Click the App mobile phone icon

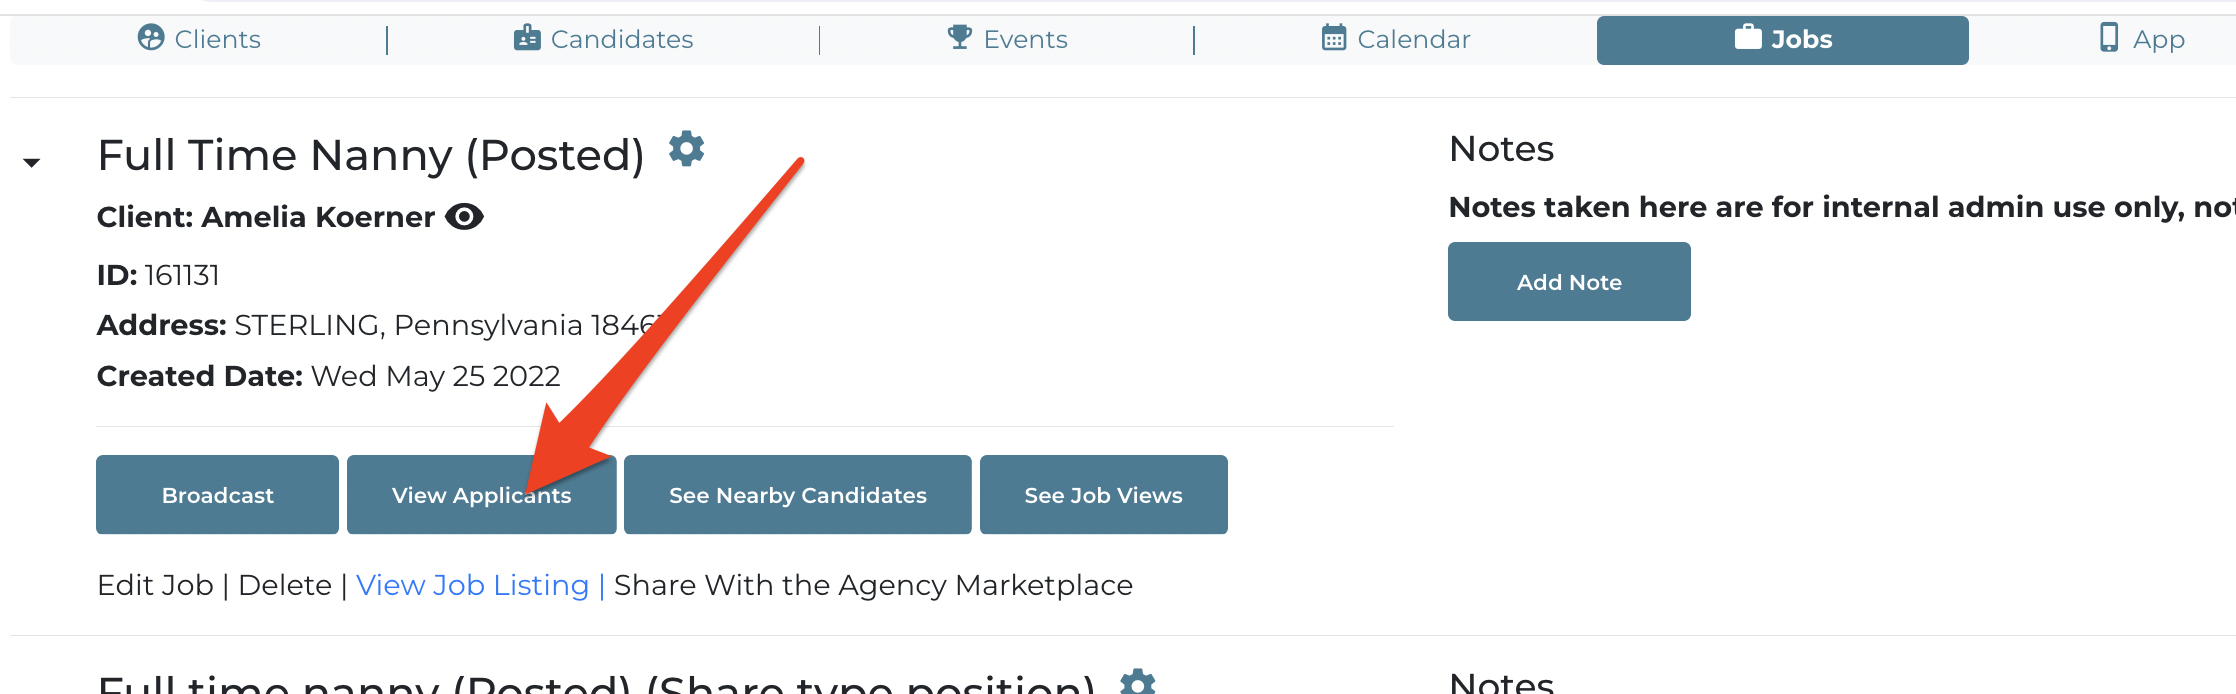pyautogui.click(x=2109, y=38)
